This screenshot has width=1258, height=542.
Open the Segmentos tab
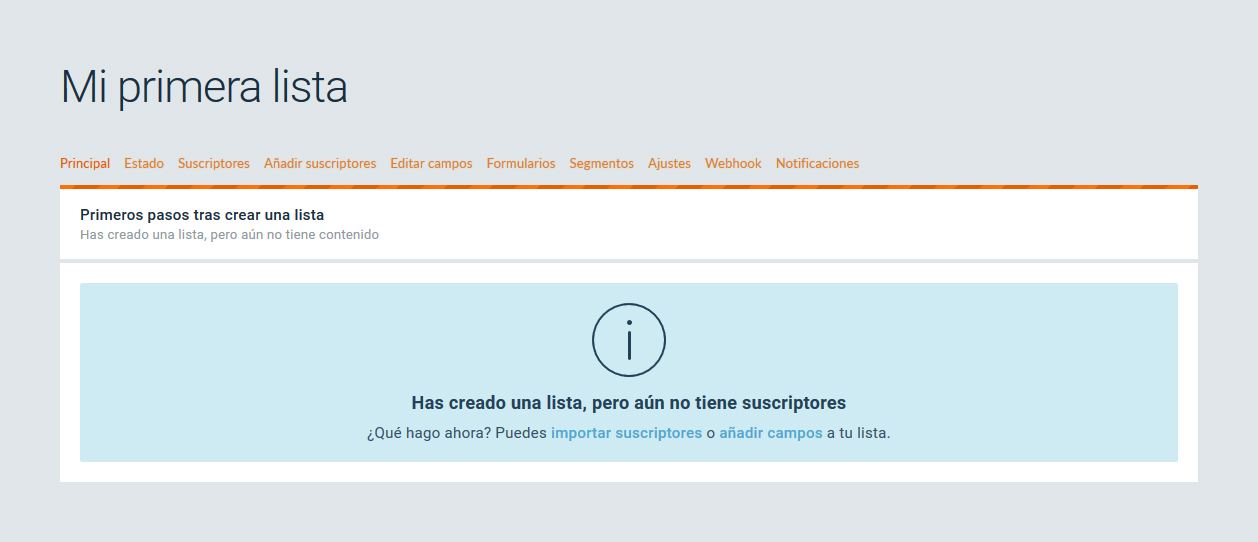(601, 163)
